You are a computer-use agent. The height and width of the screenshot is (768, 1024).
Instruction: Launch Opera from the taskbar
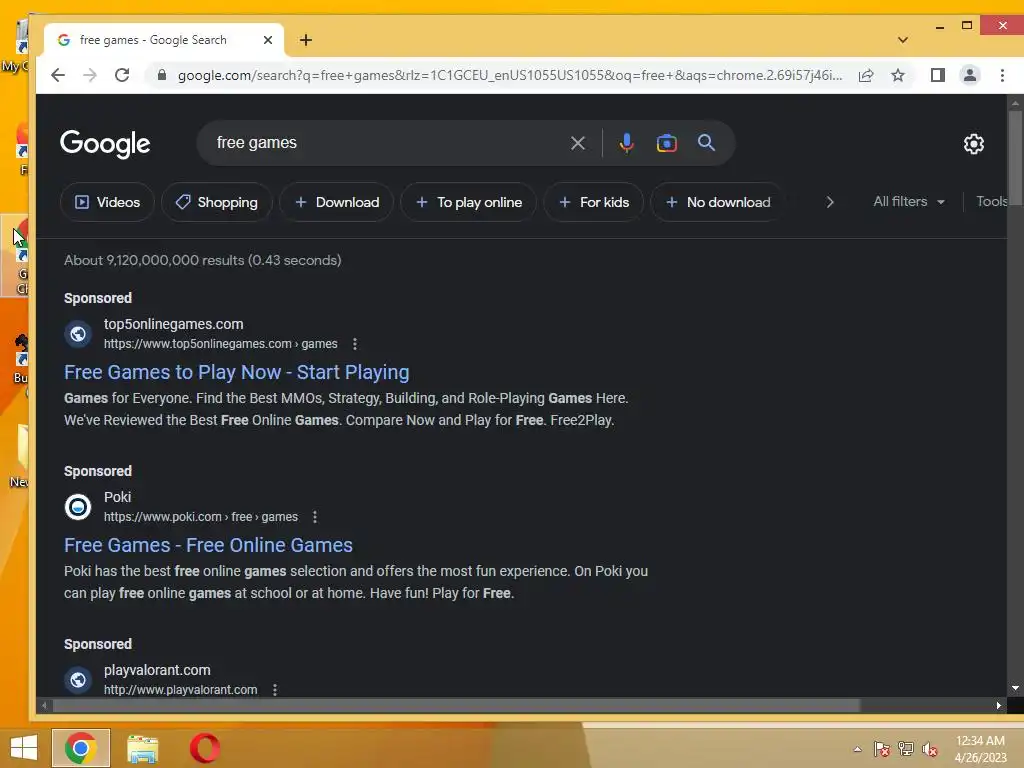[x=205, y=748]
